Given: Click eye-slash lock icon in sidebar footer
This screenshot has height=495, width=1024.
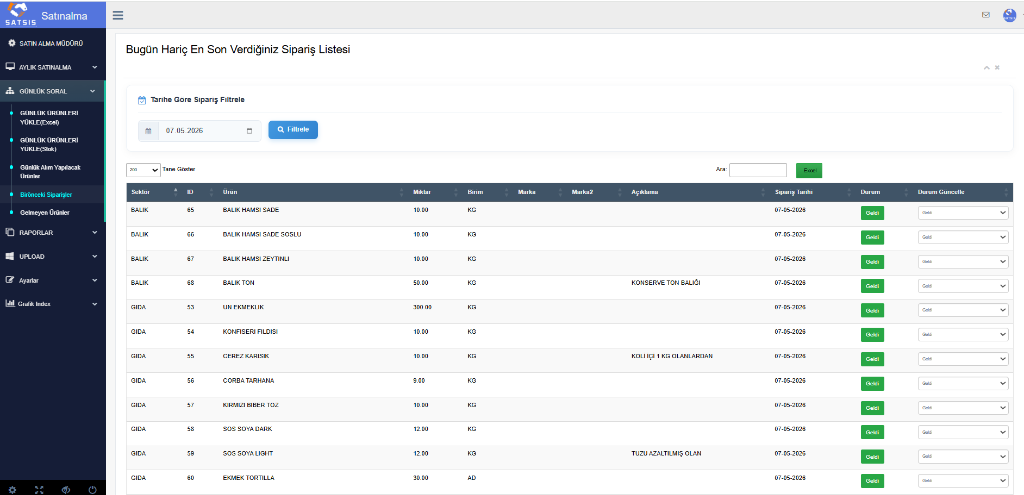Looking at the screenshot, I should (x=65, y=489).
